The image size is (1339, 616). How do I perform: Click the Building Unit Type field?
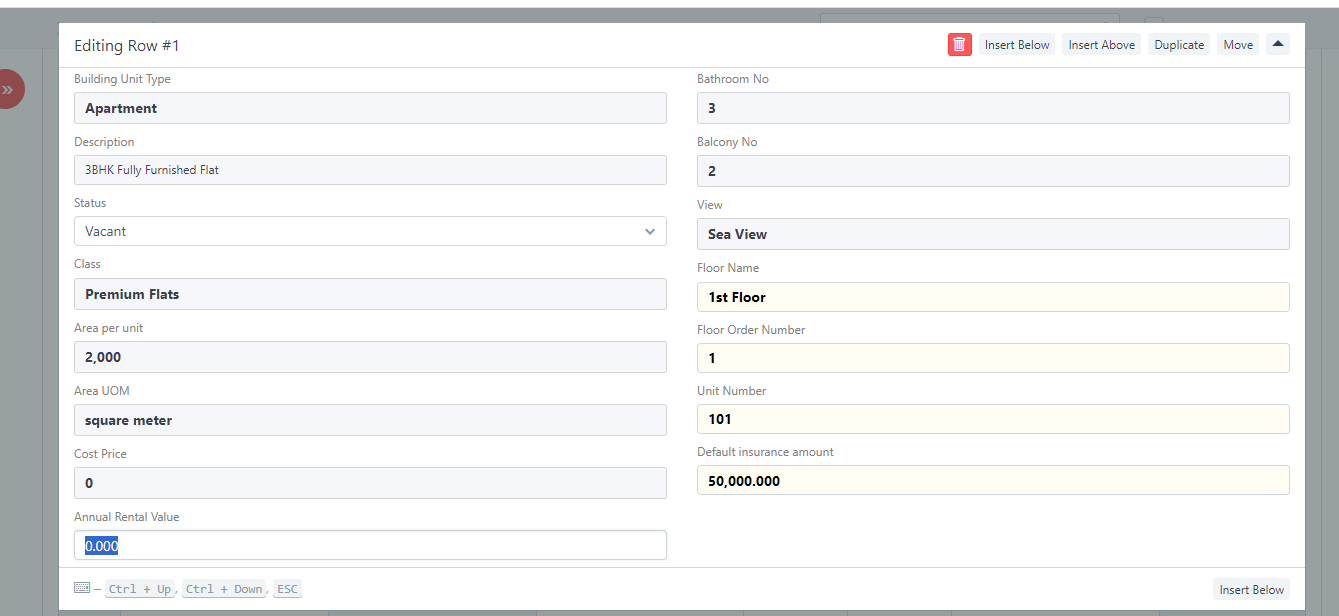click(x=370, y=108)
